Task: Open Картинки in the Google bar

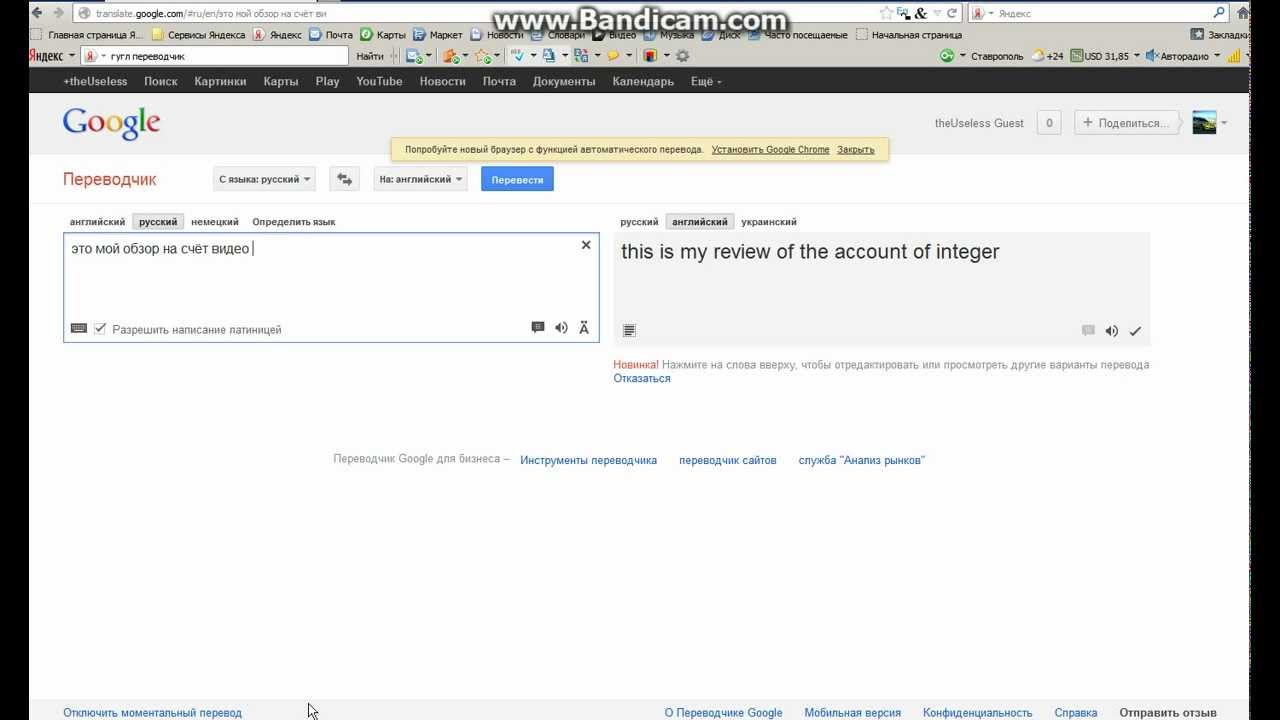Action: pyautogui.click(x=220, y=81)
